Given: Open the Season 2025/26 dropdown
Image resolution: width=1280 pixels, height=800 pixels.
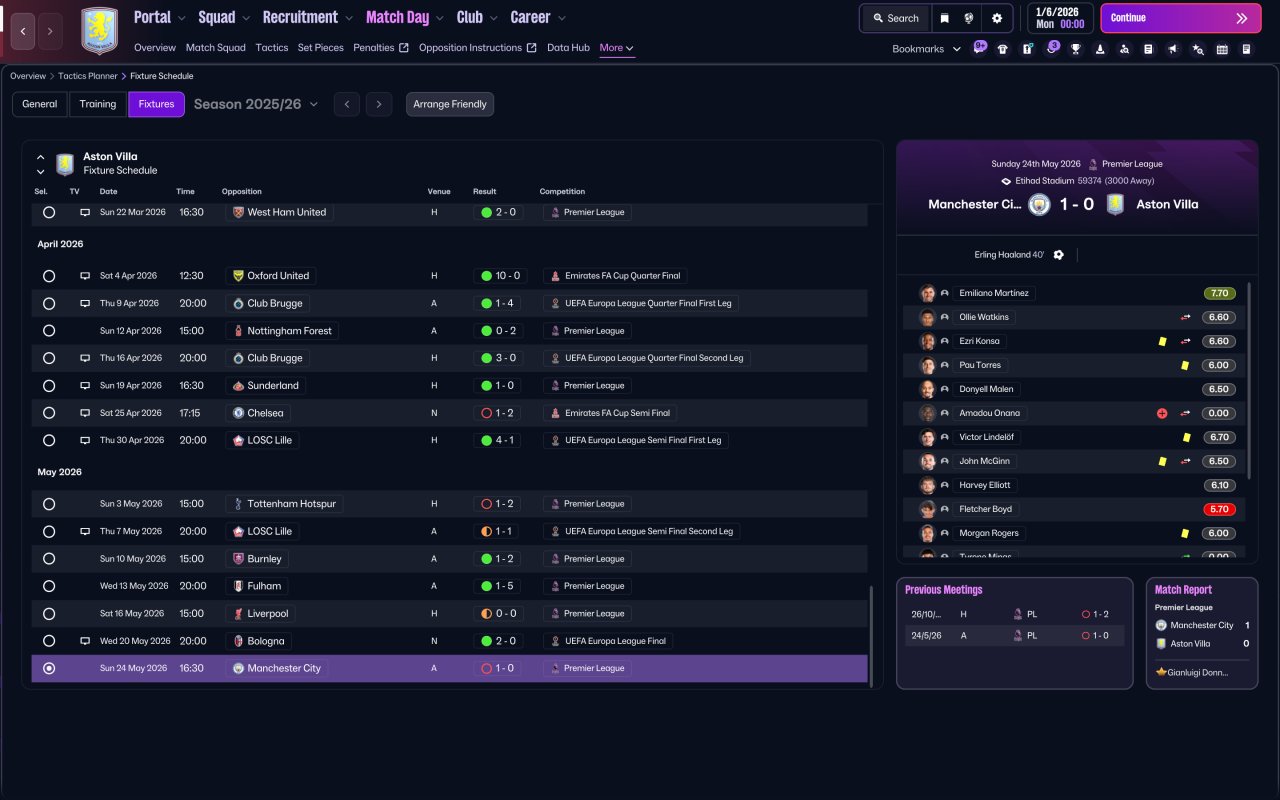Looking at the screenshot, I should tap(256, 104).
